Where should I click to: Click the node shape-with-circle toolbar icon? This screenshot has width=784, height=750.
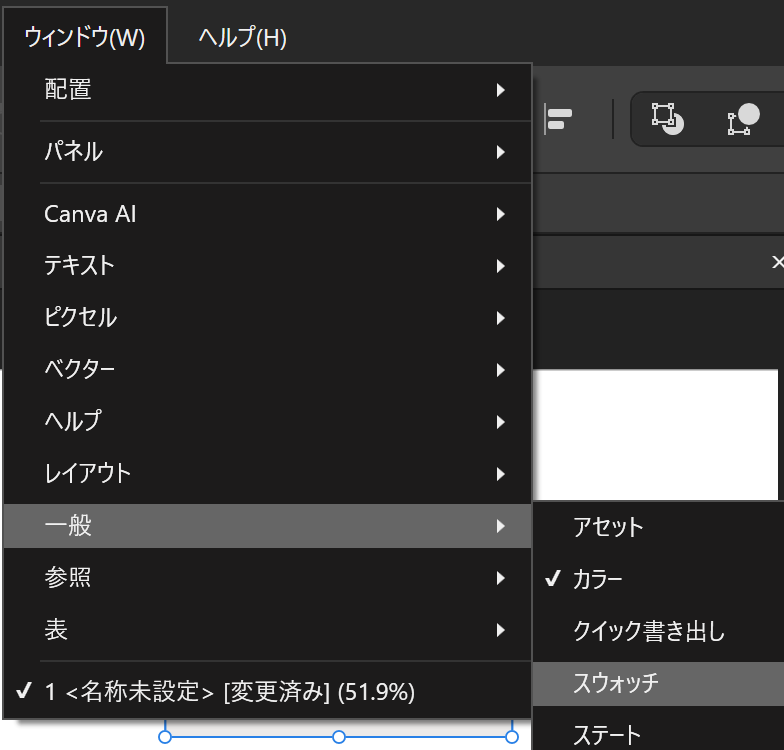click(x=744, y=119)
